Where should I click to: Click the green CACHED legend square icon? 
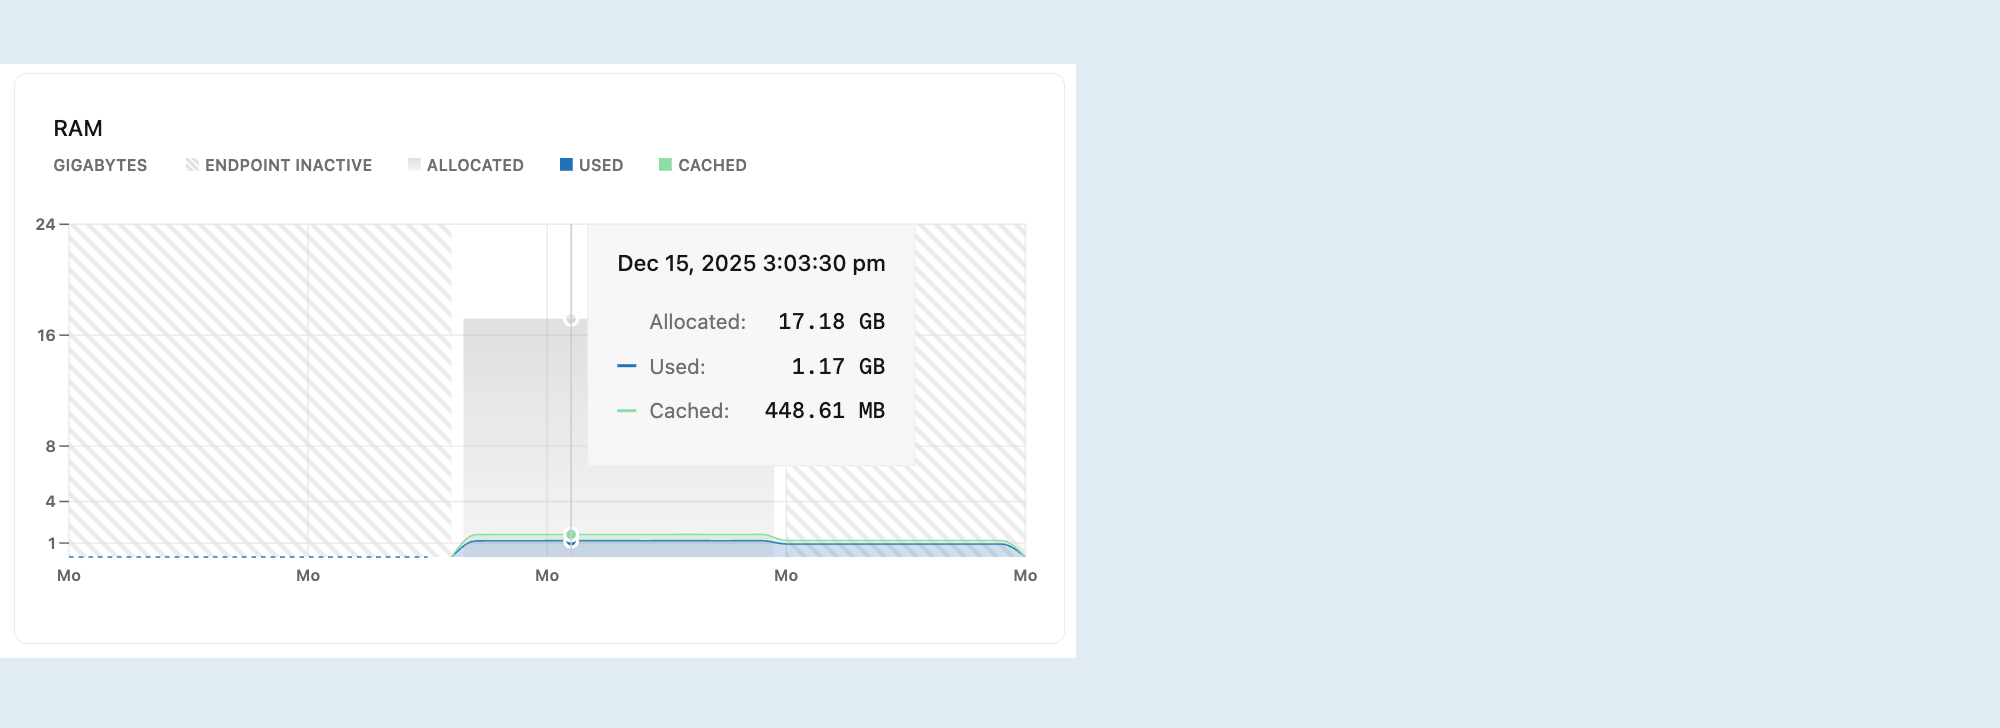(x=664, y=165)
